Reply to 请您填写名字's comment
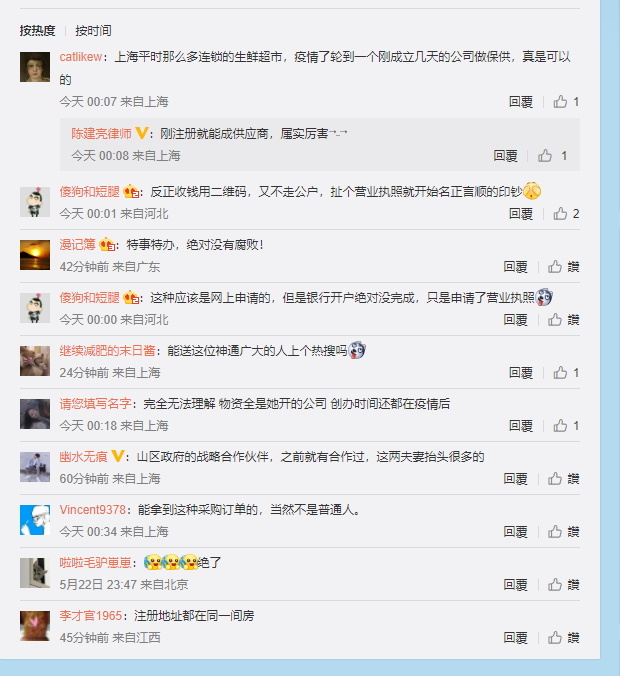The image size is (620, 676). 521,426
